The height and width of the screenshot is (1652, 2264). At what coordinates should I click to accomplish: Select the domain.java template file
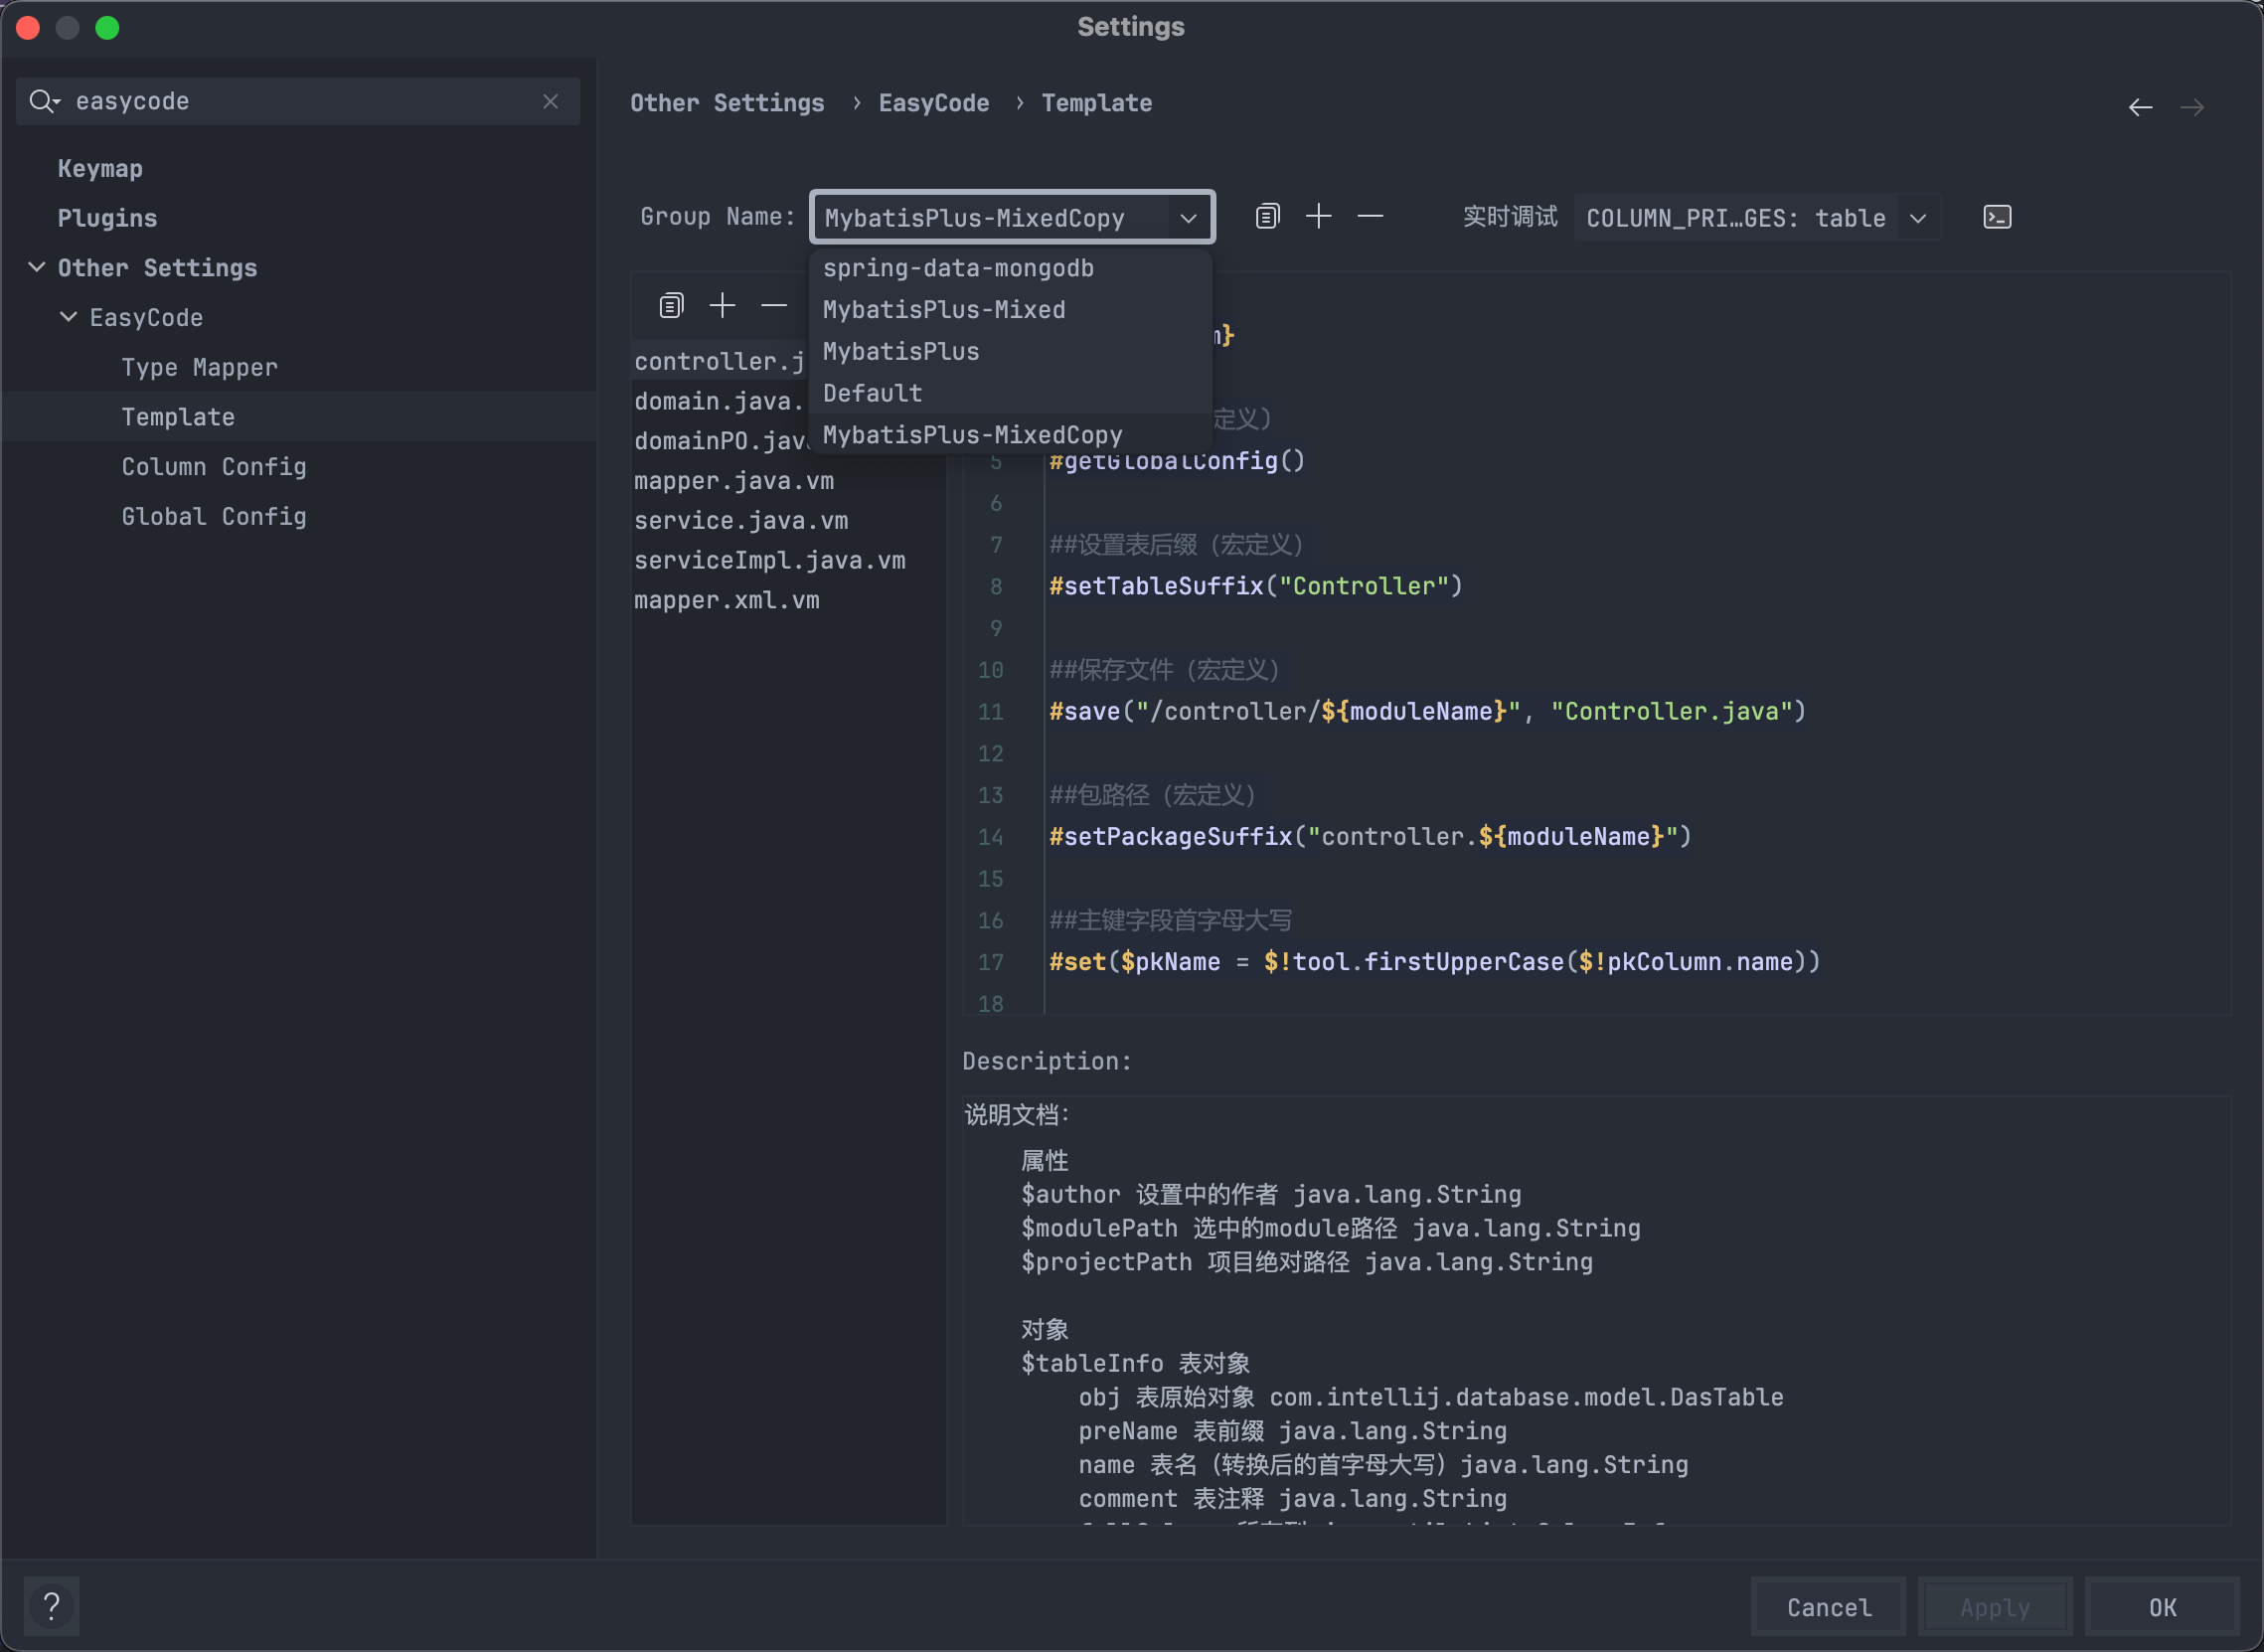(720, 401)
